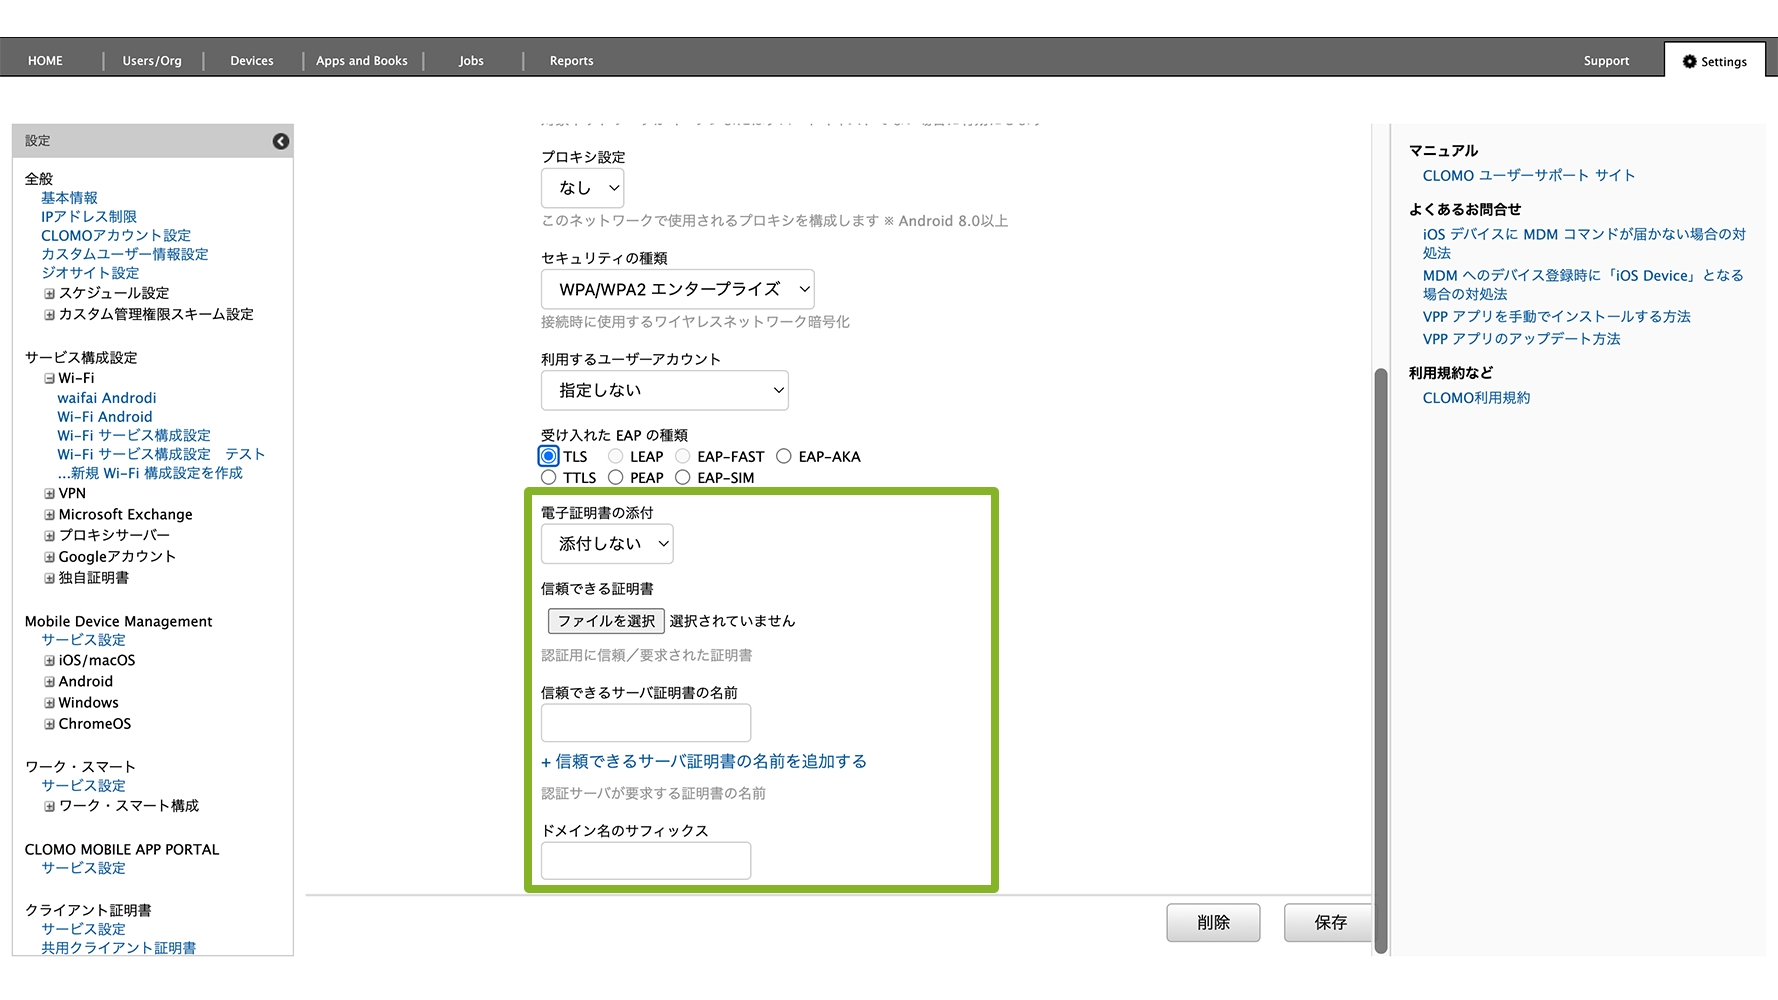This screenshot has width=1778, height=1000.
Task: Expand the Microsoft Exchange plus icon
Action: pos(49,515)
